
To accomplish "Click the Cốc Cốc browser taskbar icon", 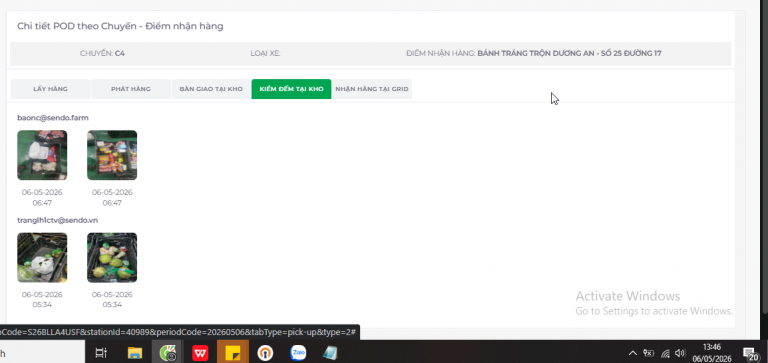I will point(168,353).
